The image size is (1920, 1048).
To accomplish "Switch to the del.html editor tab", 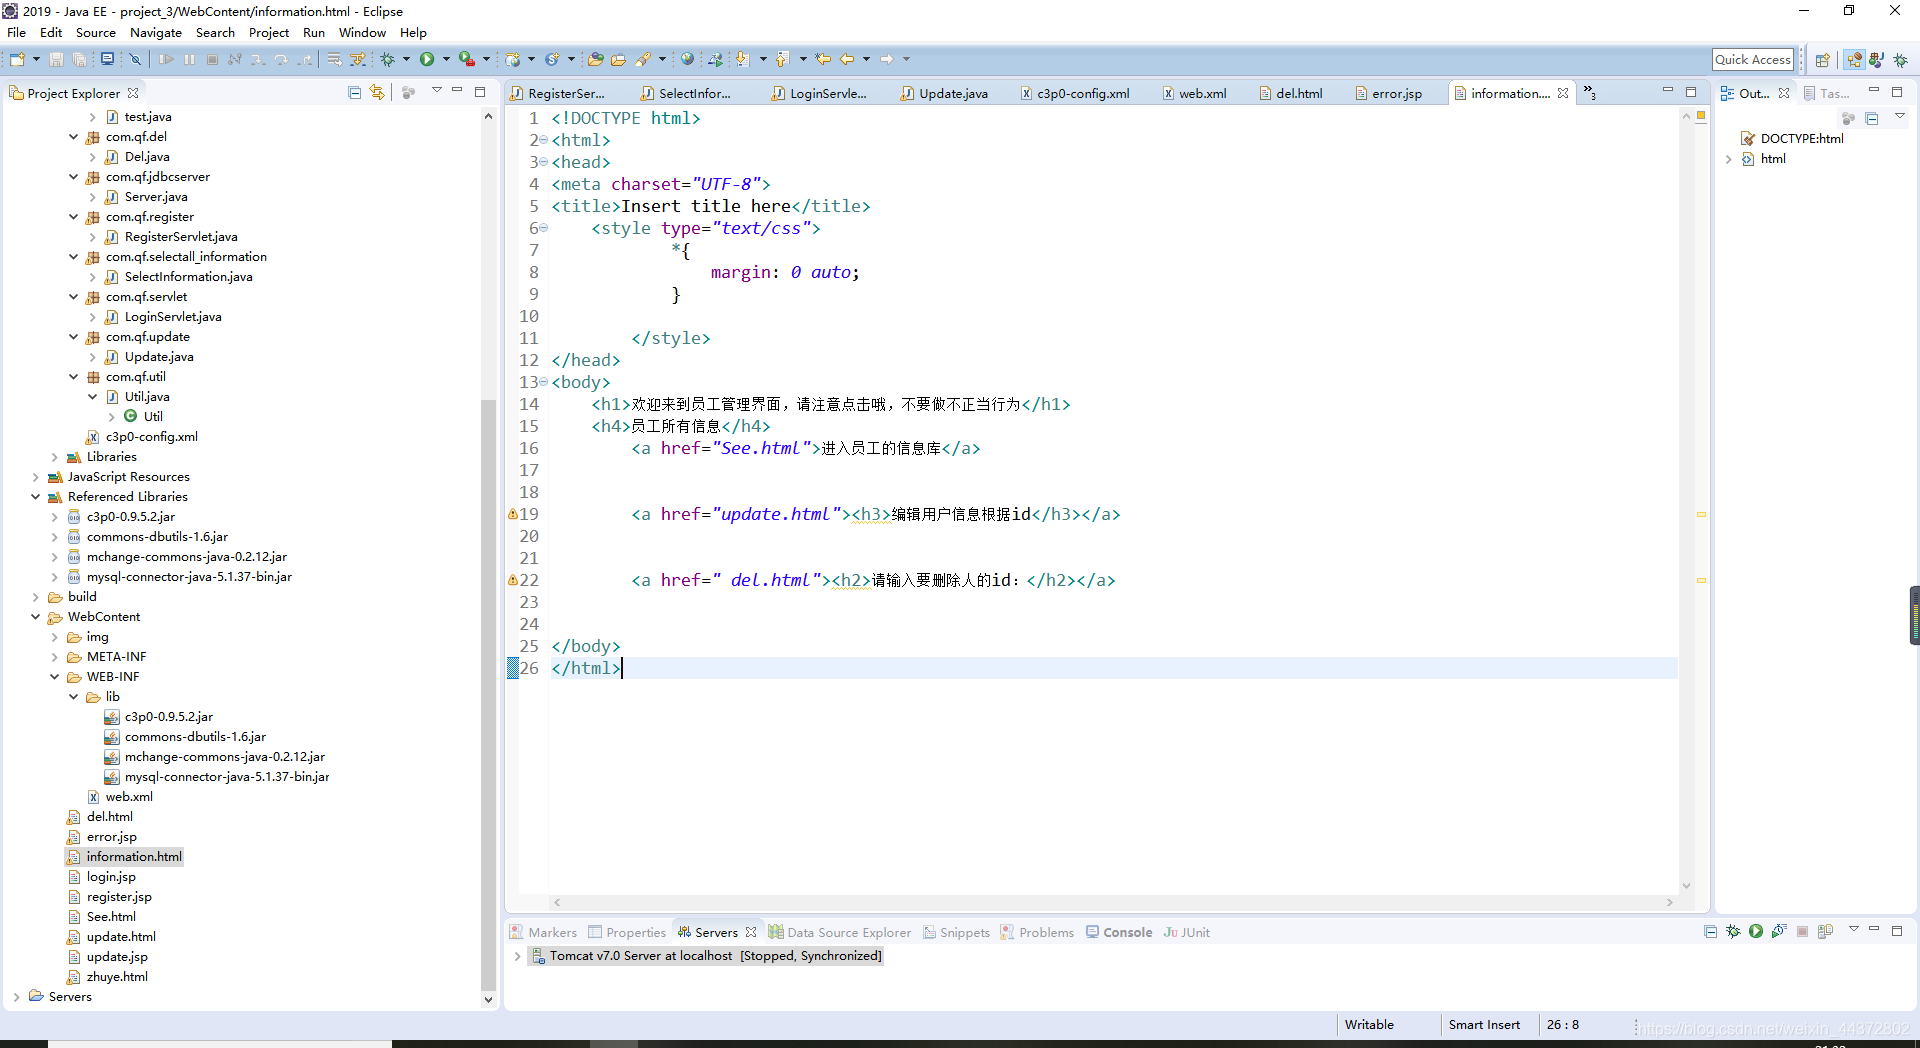I will pos(1291,93).
